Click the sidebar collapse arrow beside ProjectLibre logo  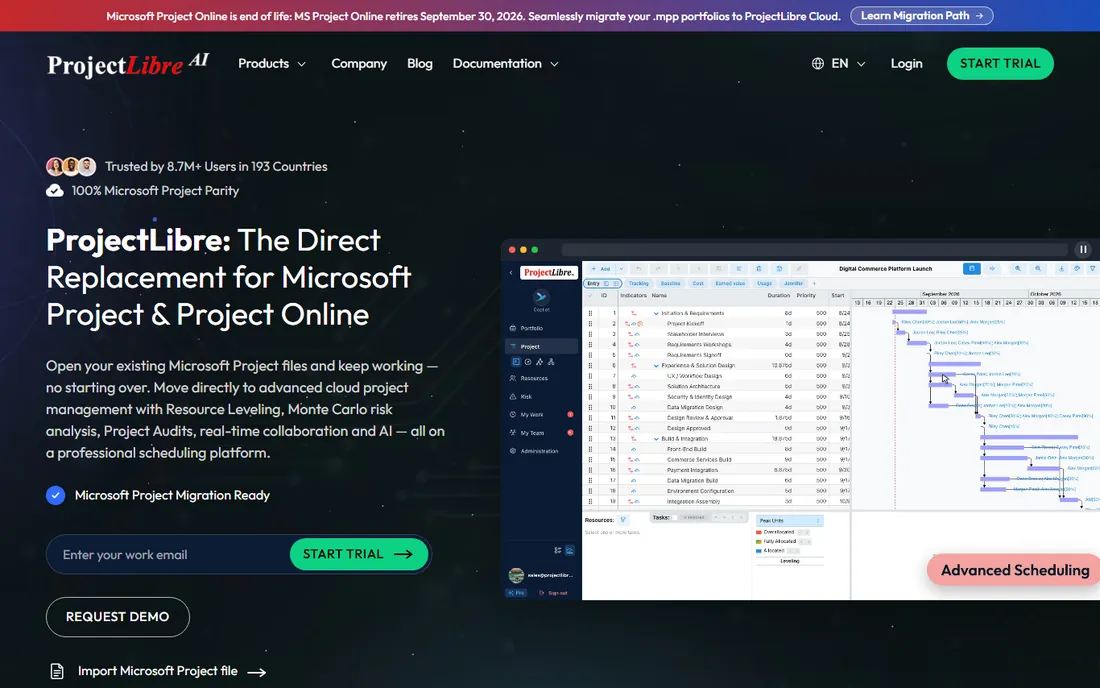(511, 273)
